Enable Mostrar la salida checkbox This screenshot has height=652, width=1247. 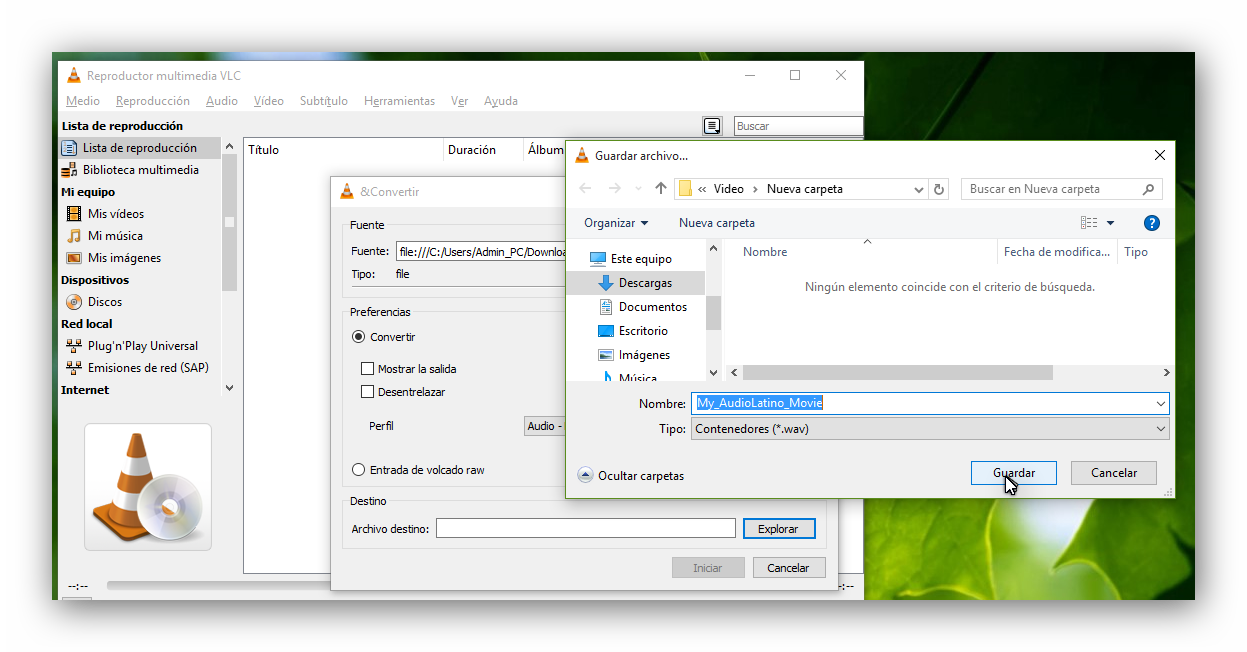click(367, 369)
